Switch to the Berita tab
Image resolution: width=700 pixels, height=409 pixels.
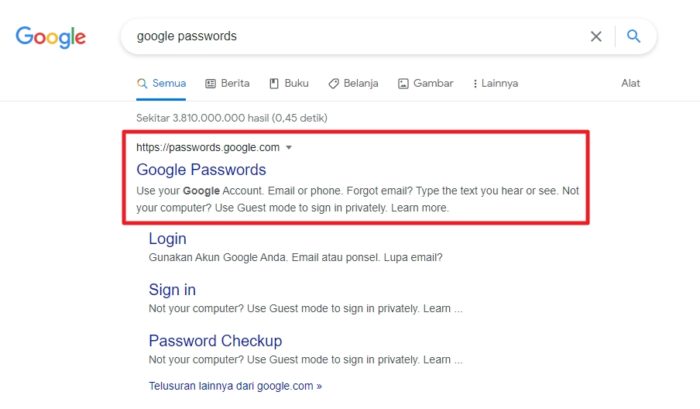coord(227,83)
